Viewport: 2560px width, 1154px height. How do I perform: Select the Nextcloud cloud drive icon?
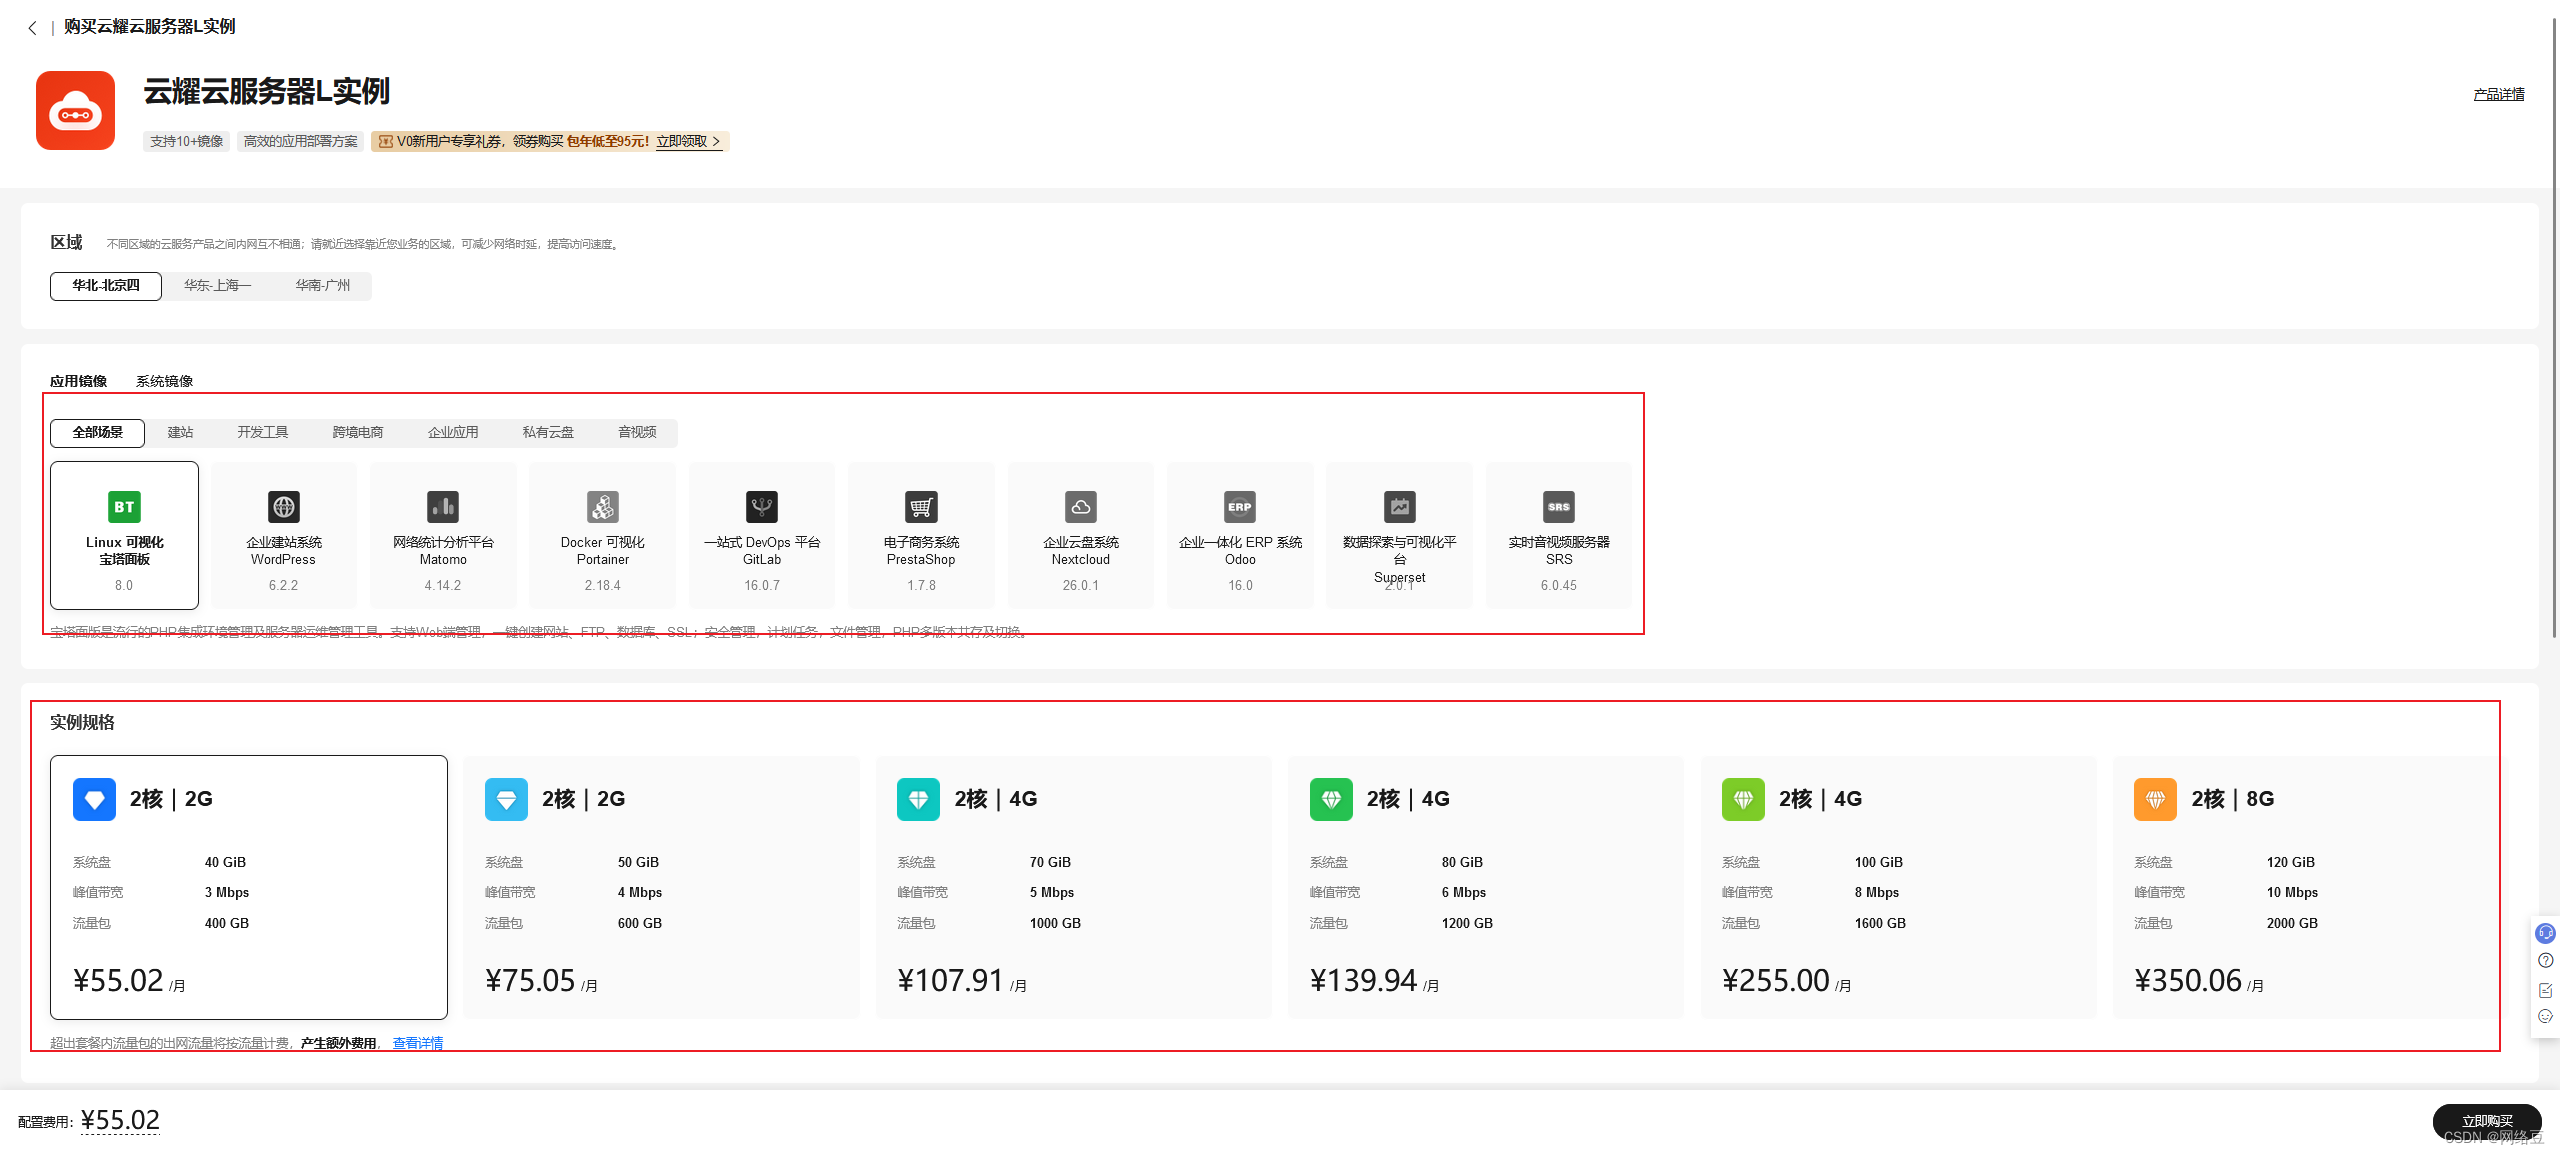pyautogui.click(x=1081, y=507)
